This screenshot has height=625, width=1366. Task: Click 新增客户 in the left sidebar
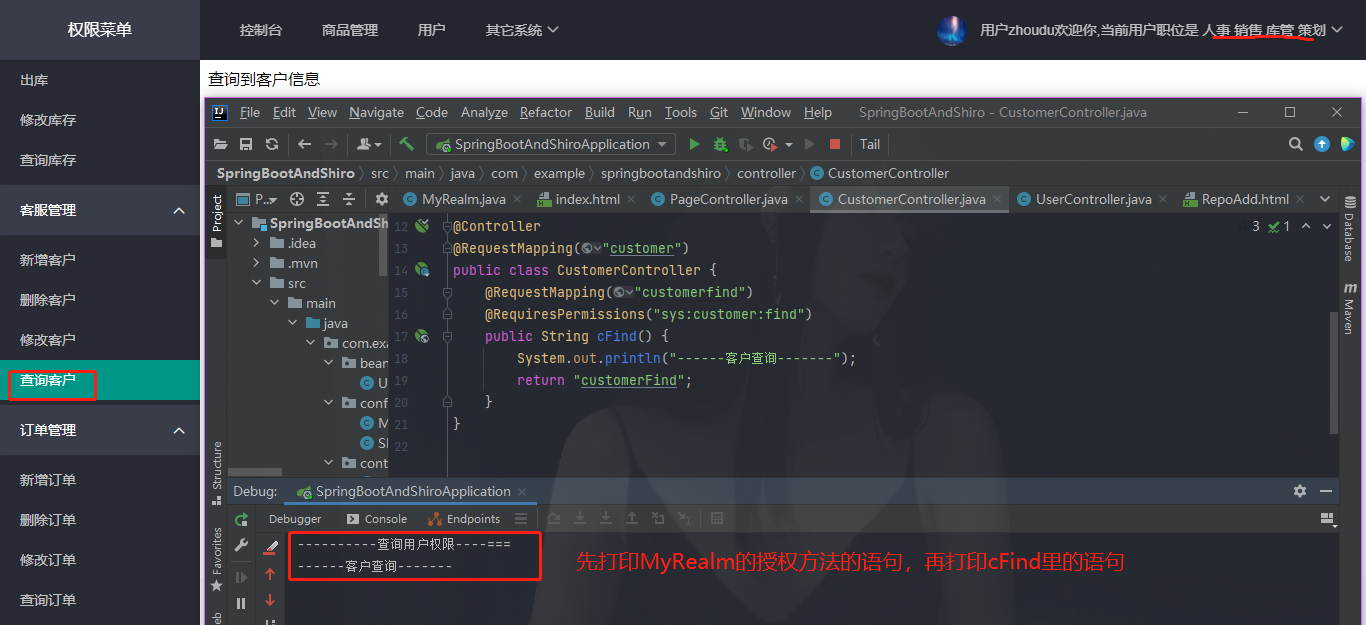click(48, 260)
